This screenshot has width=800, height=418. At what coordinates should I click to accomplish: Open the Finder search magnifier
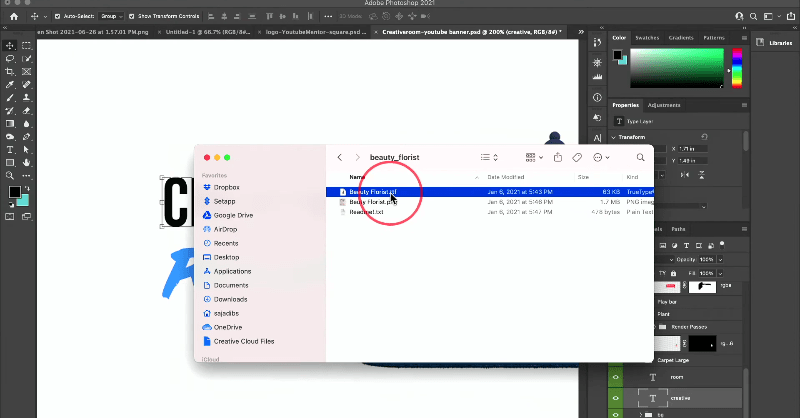640,157
